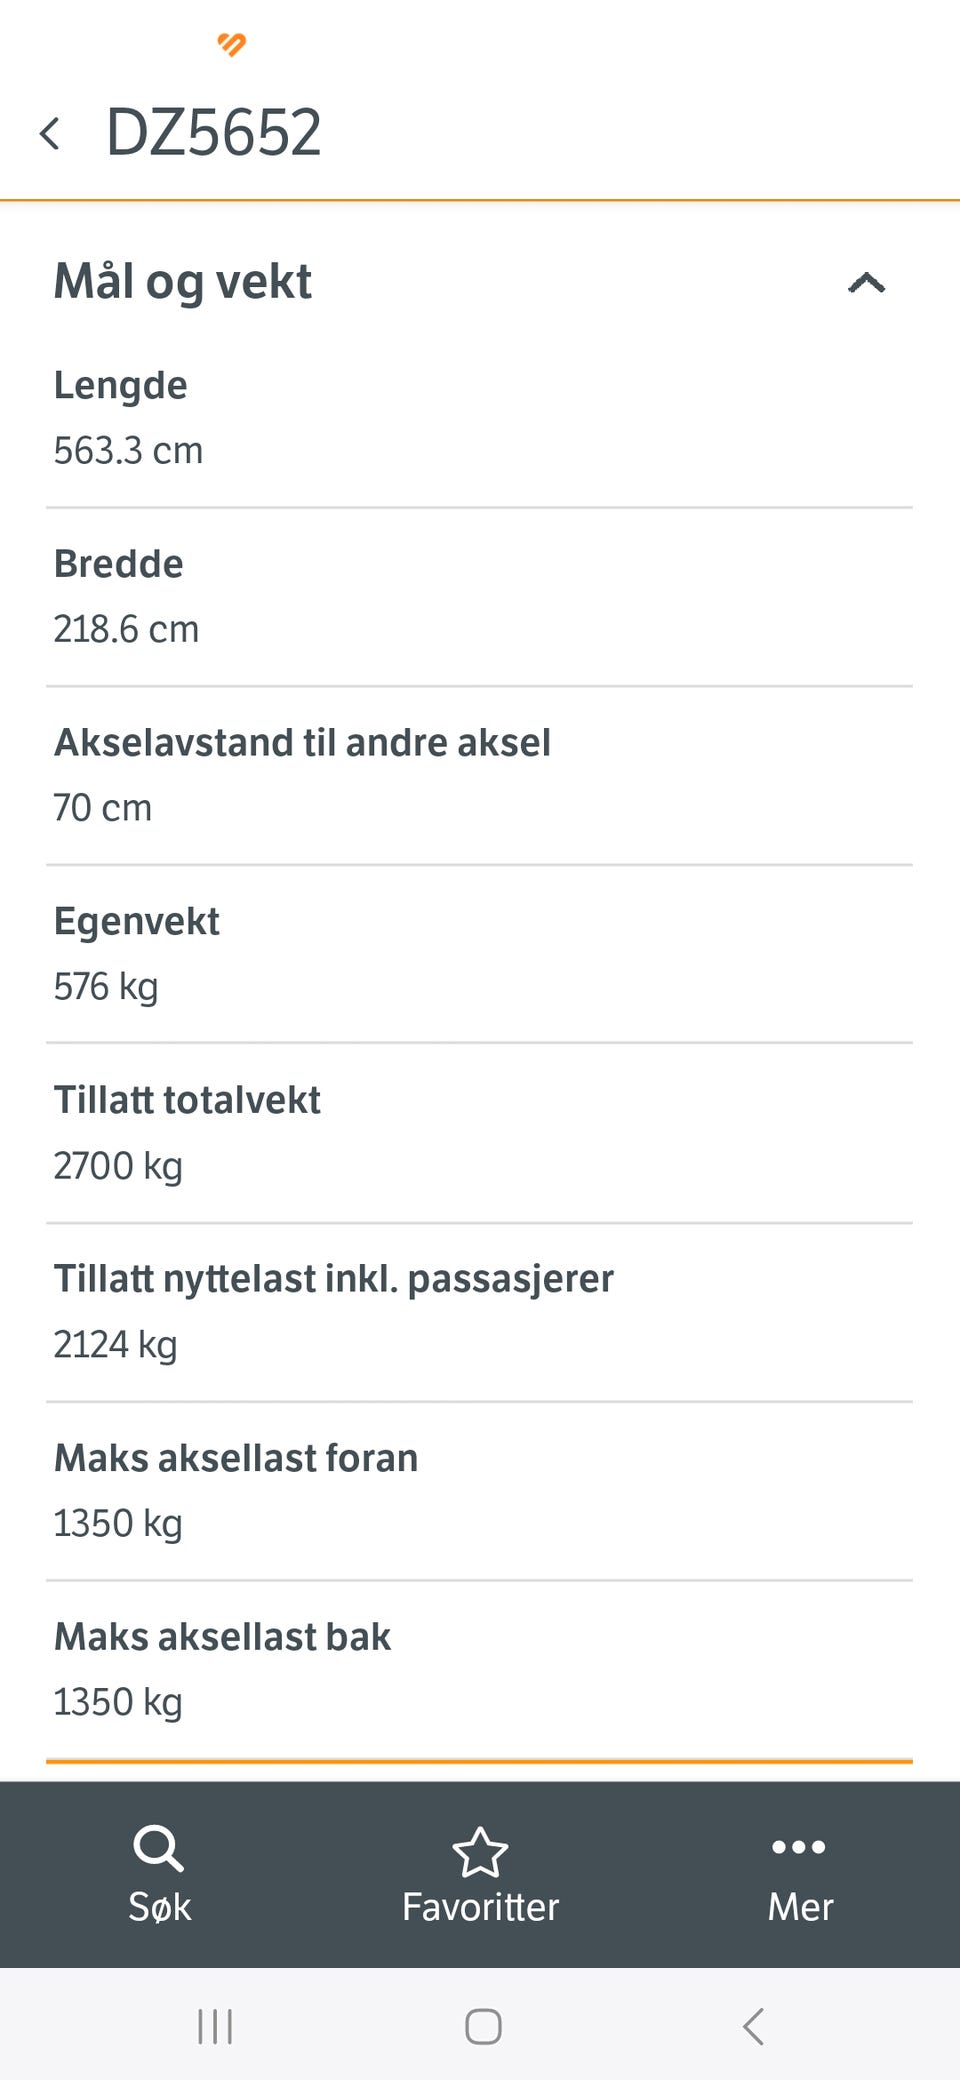Image resolution: width=960 pixels, height=2080 pixels.
Task: Tap the Lengde 563.3 cm row
Action: [479, 418]
